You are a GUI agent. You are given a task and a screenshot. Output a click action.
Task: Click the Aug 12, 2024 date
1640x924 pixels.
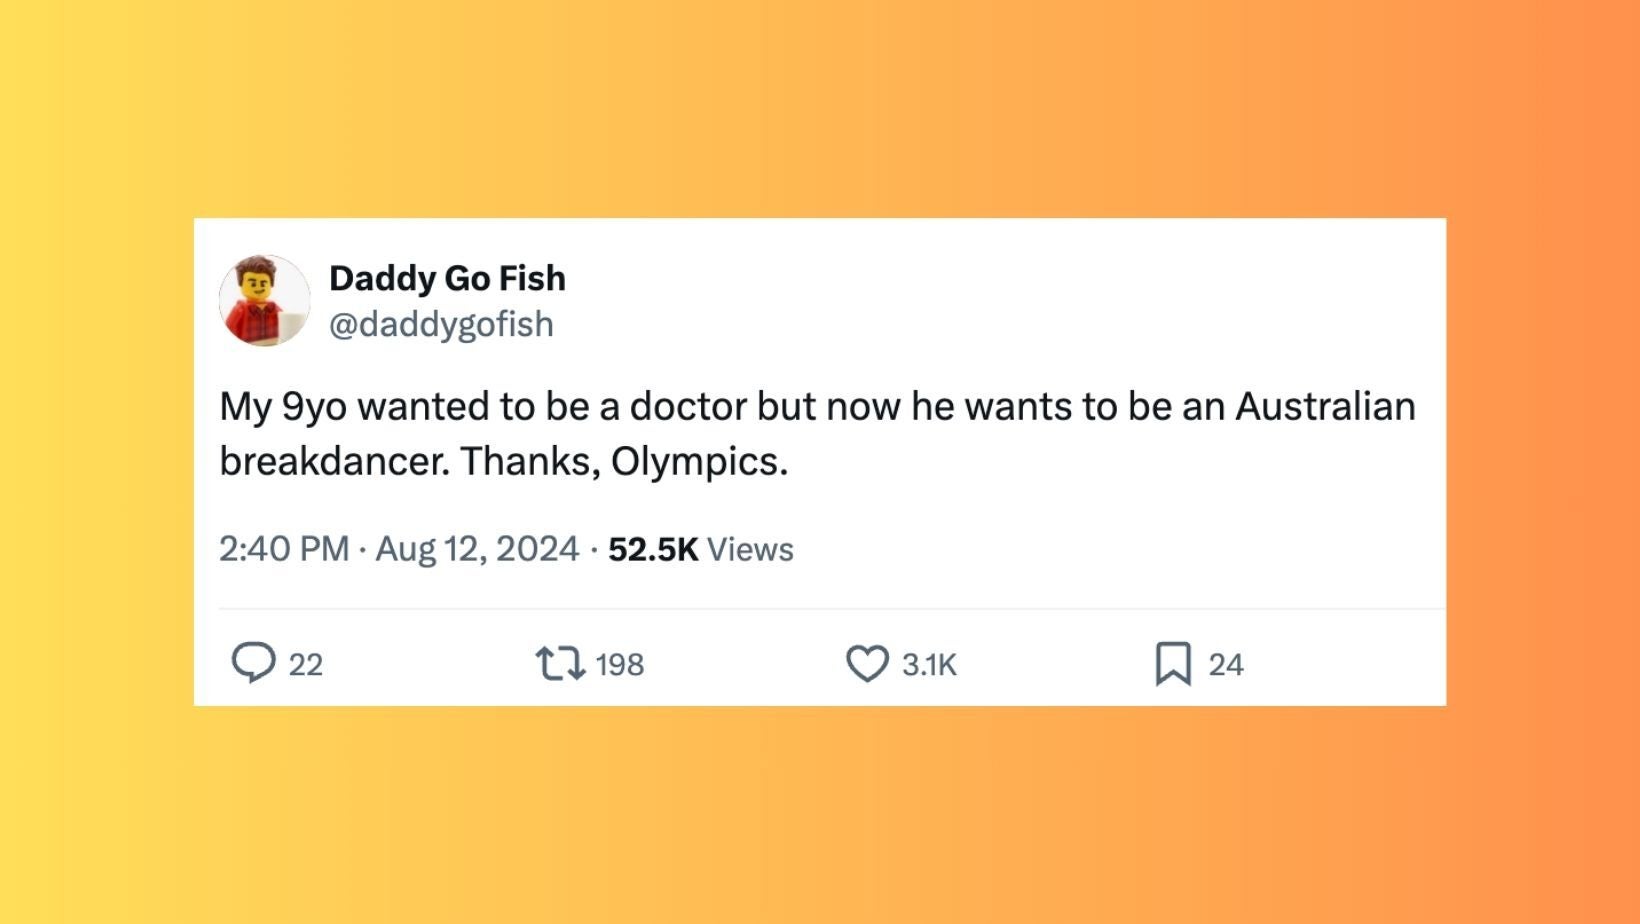pyautogui.click(x=477, y=549)
